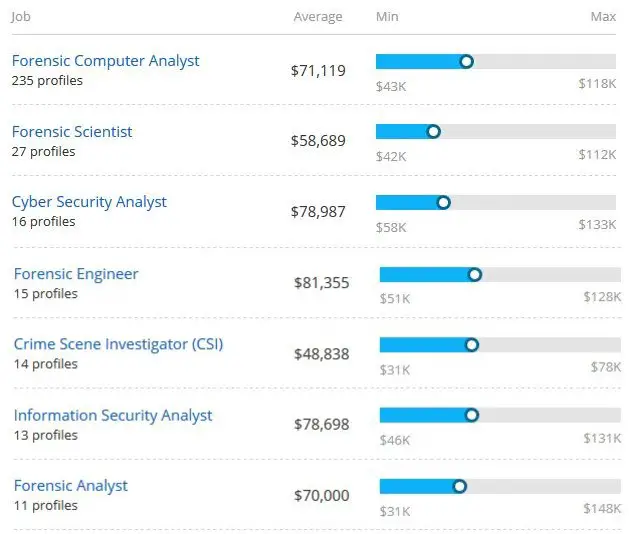Viewport: 629px width, 534px height.
Task: Click Crime Scene Investigator salary range marker
Action: tap(472, 345)
